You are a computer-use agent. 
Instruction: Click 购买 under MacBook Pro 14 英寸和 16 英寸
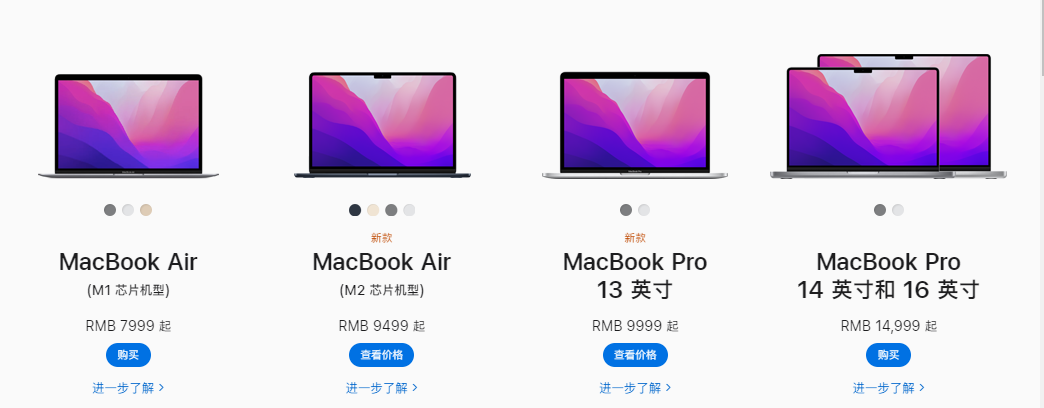pyautogui.click(x=888, y=355)
